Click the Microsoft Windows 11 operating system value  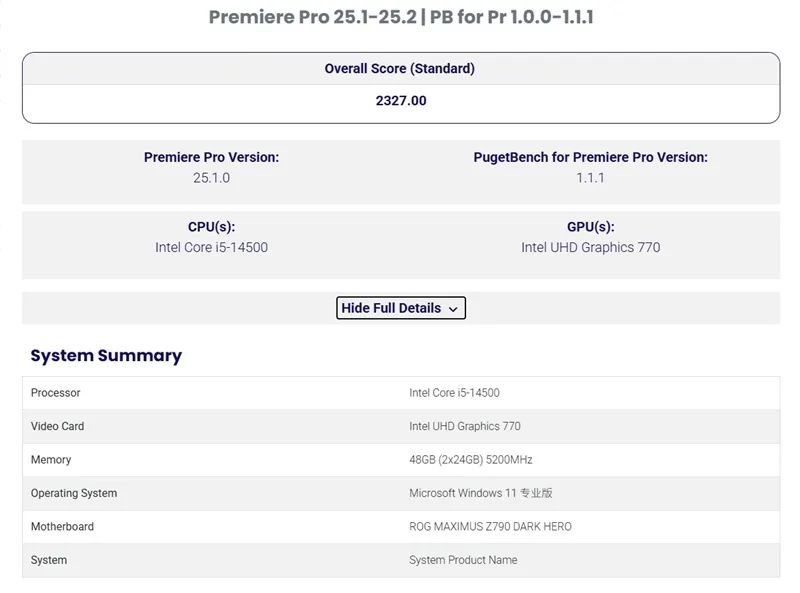481,493
